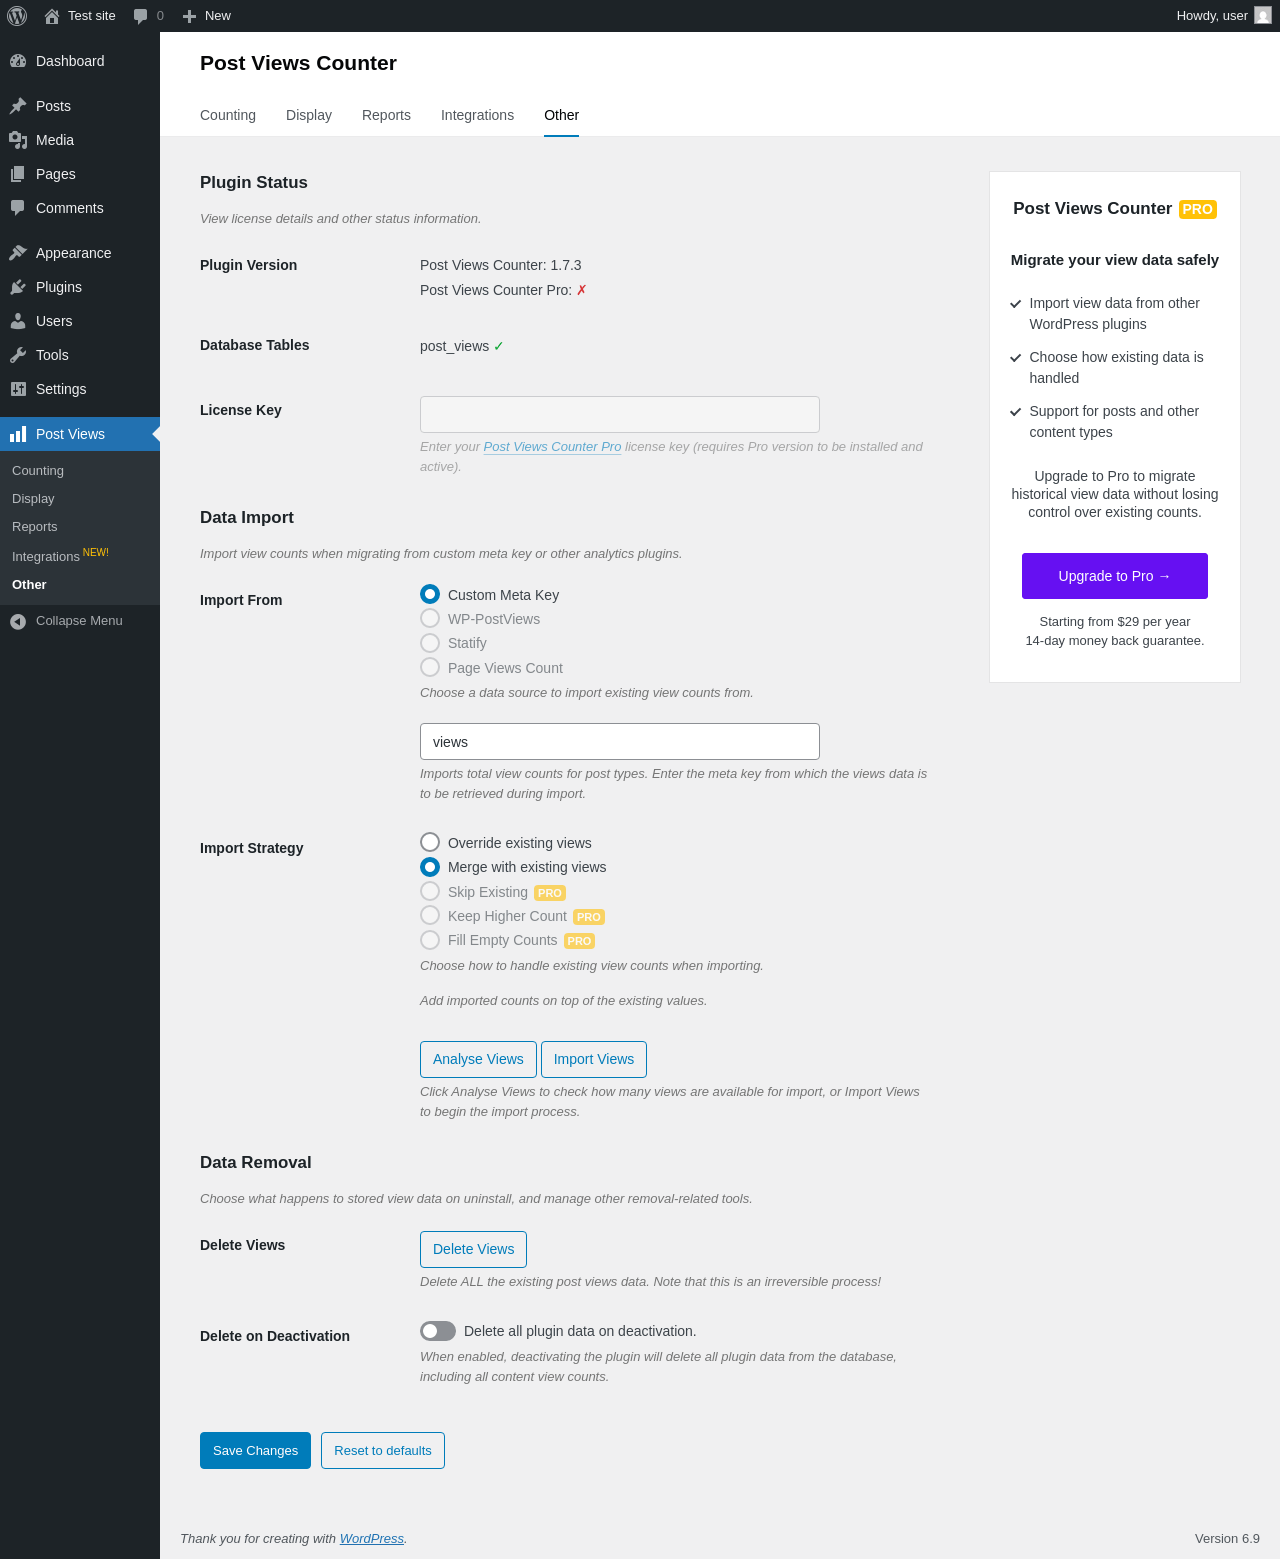
Task: Click the red cross beside Post Views Counter Pro
Action: pyautogui.click(x=581, y=290)
